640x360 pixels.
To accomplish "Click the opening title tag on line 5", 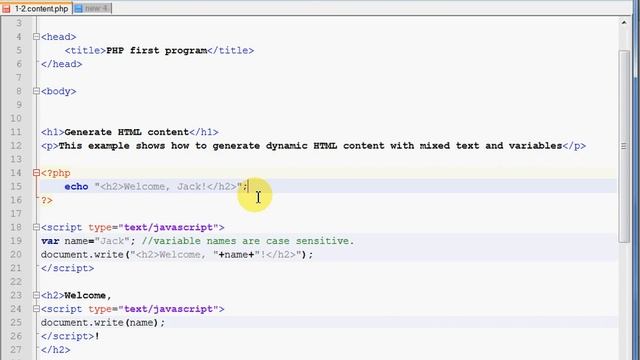I will tap(85, 51).
